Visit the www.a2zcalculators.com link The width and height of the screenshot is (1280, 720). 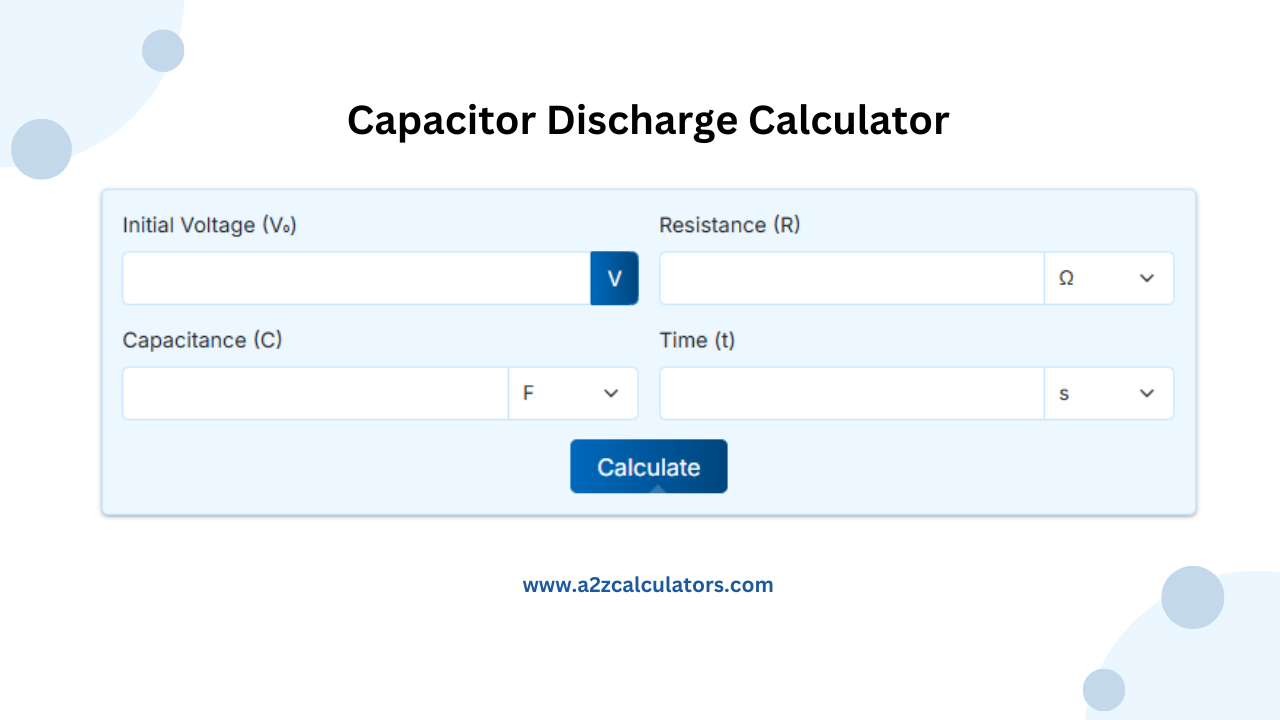[648, 584]
